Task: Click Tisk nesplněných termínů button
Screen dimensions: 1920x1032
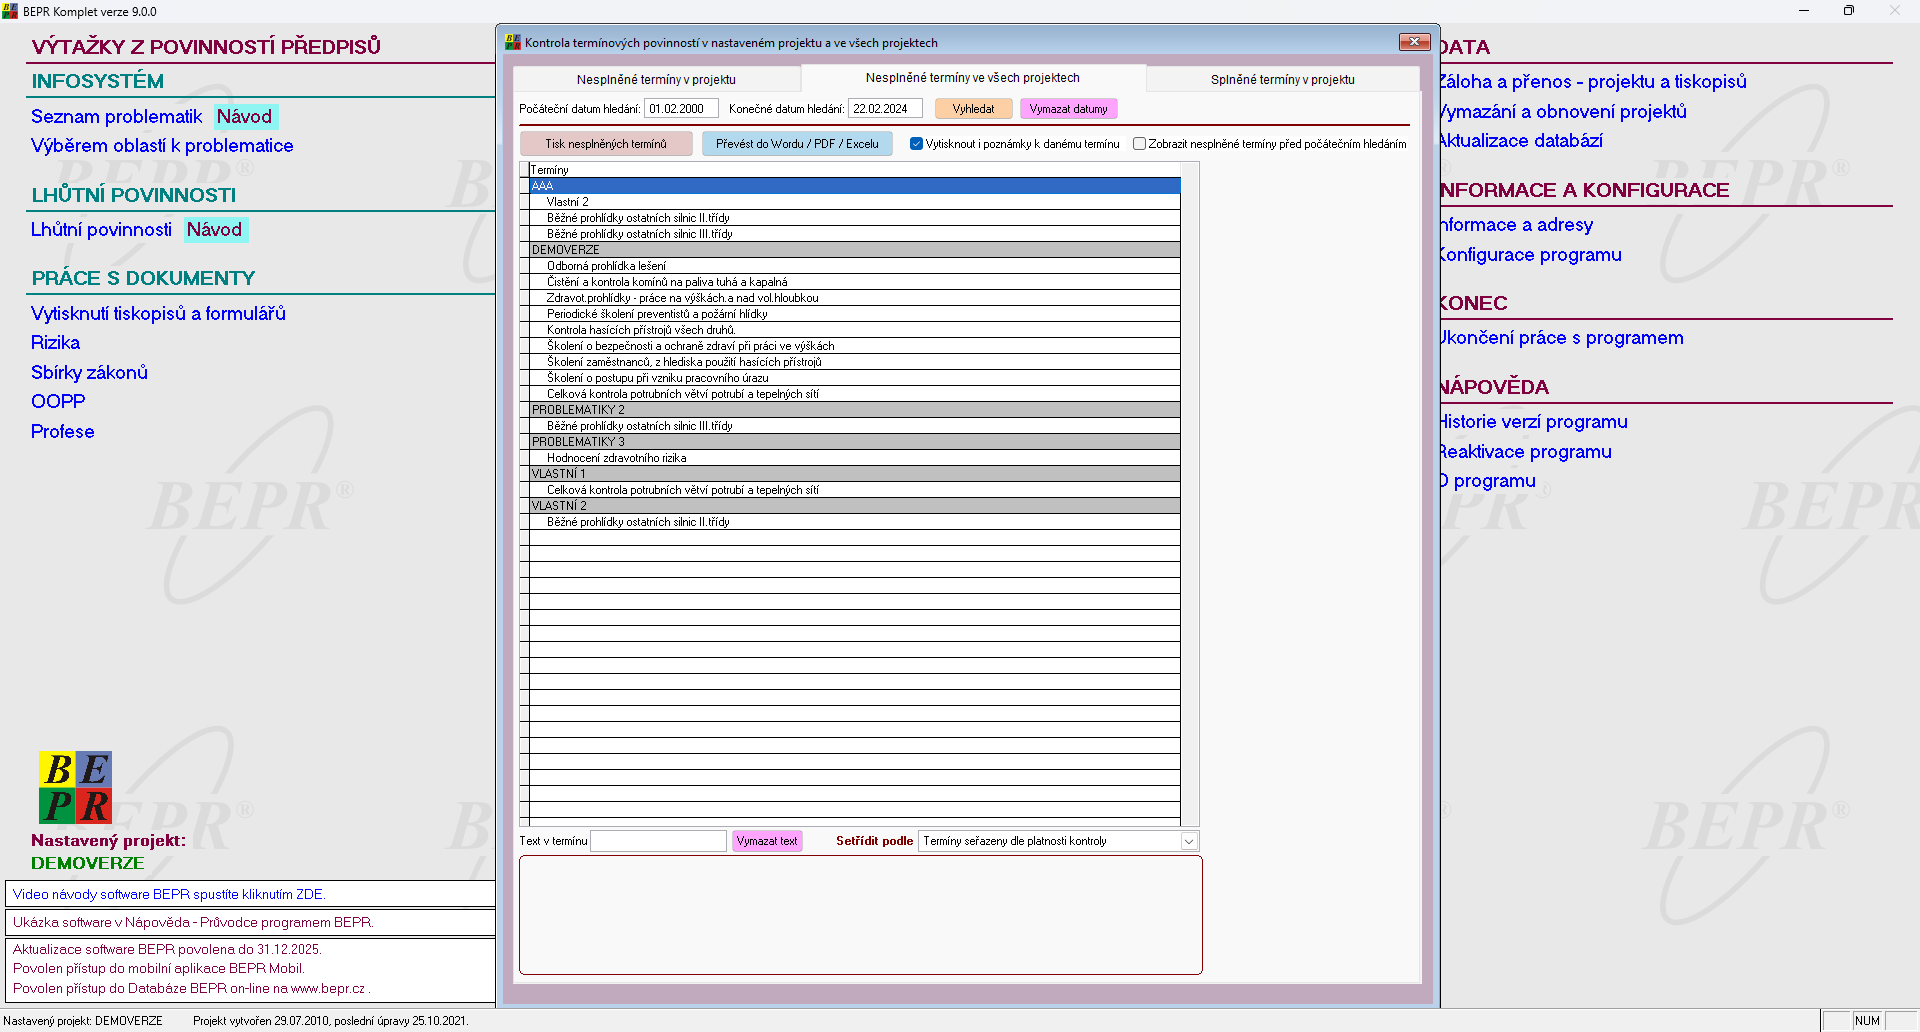Action: coord(606,144)
